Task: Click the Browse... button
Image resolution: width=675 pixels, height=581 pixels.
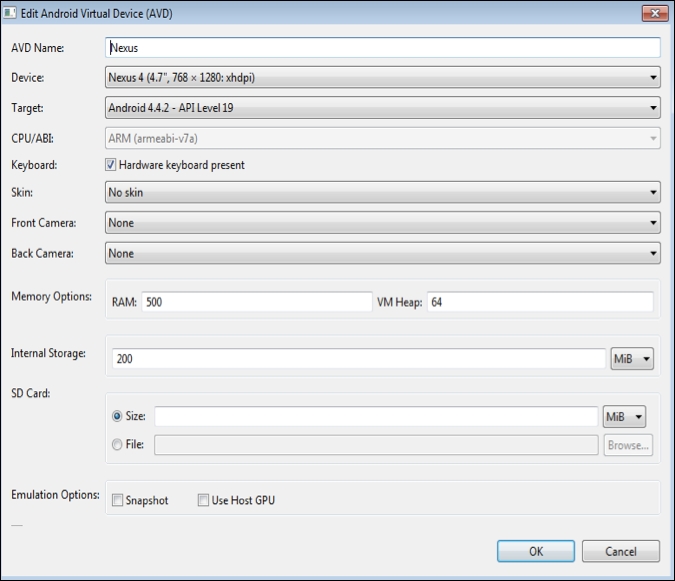Action: point(628,445)
